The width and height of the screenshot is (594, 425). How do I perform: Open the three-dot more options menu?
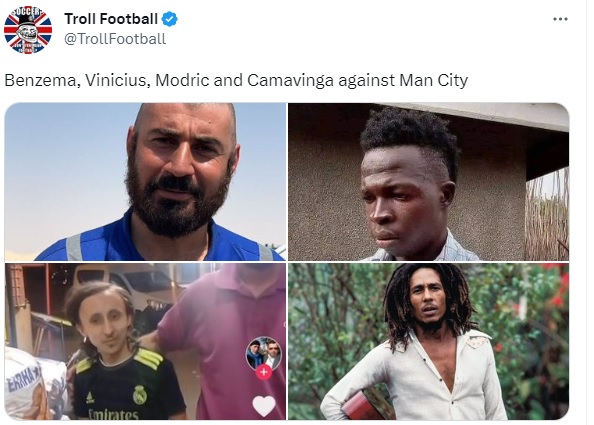point(560,19)
